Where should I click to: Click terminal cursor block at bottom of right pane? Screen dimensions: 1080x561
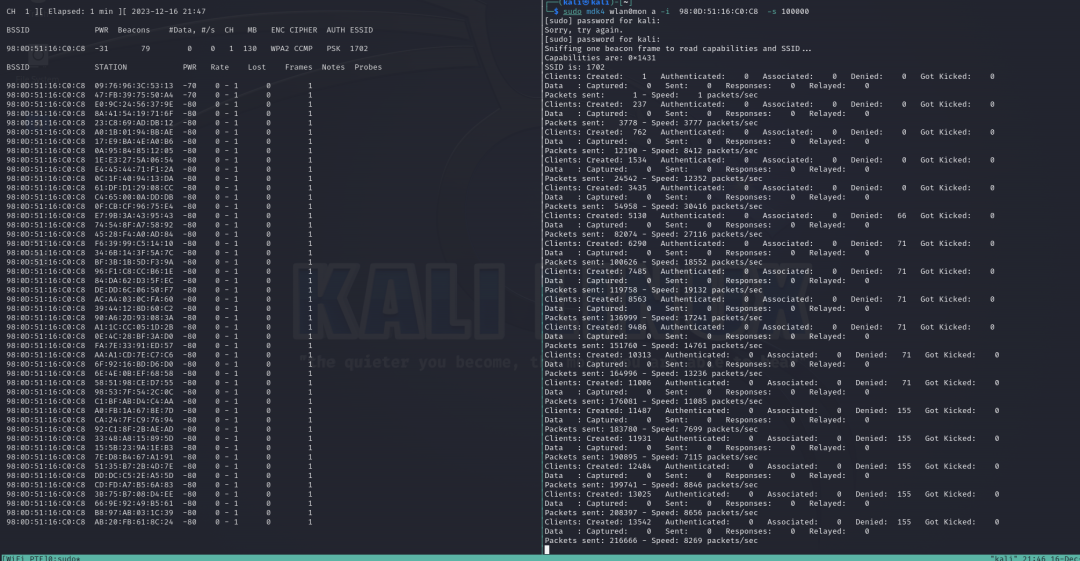pos(547,550)
